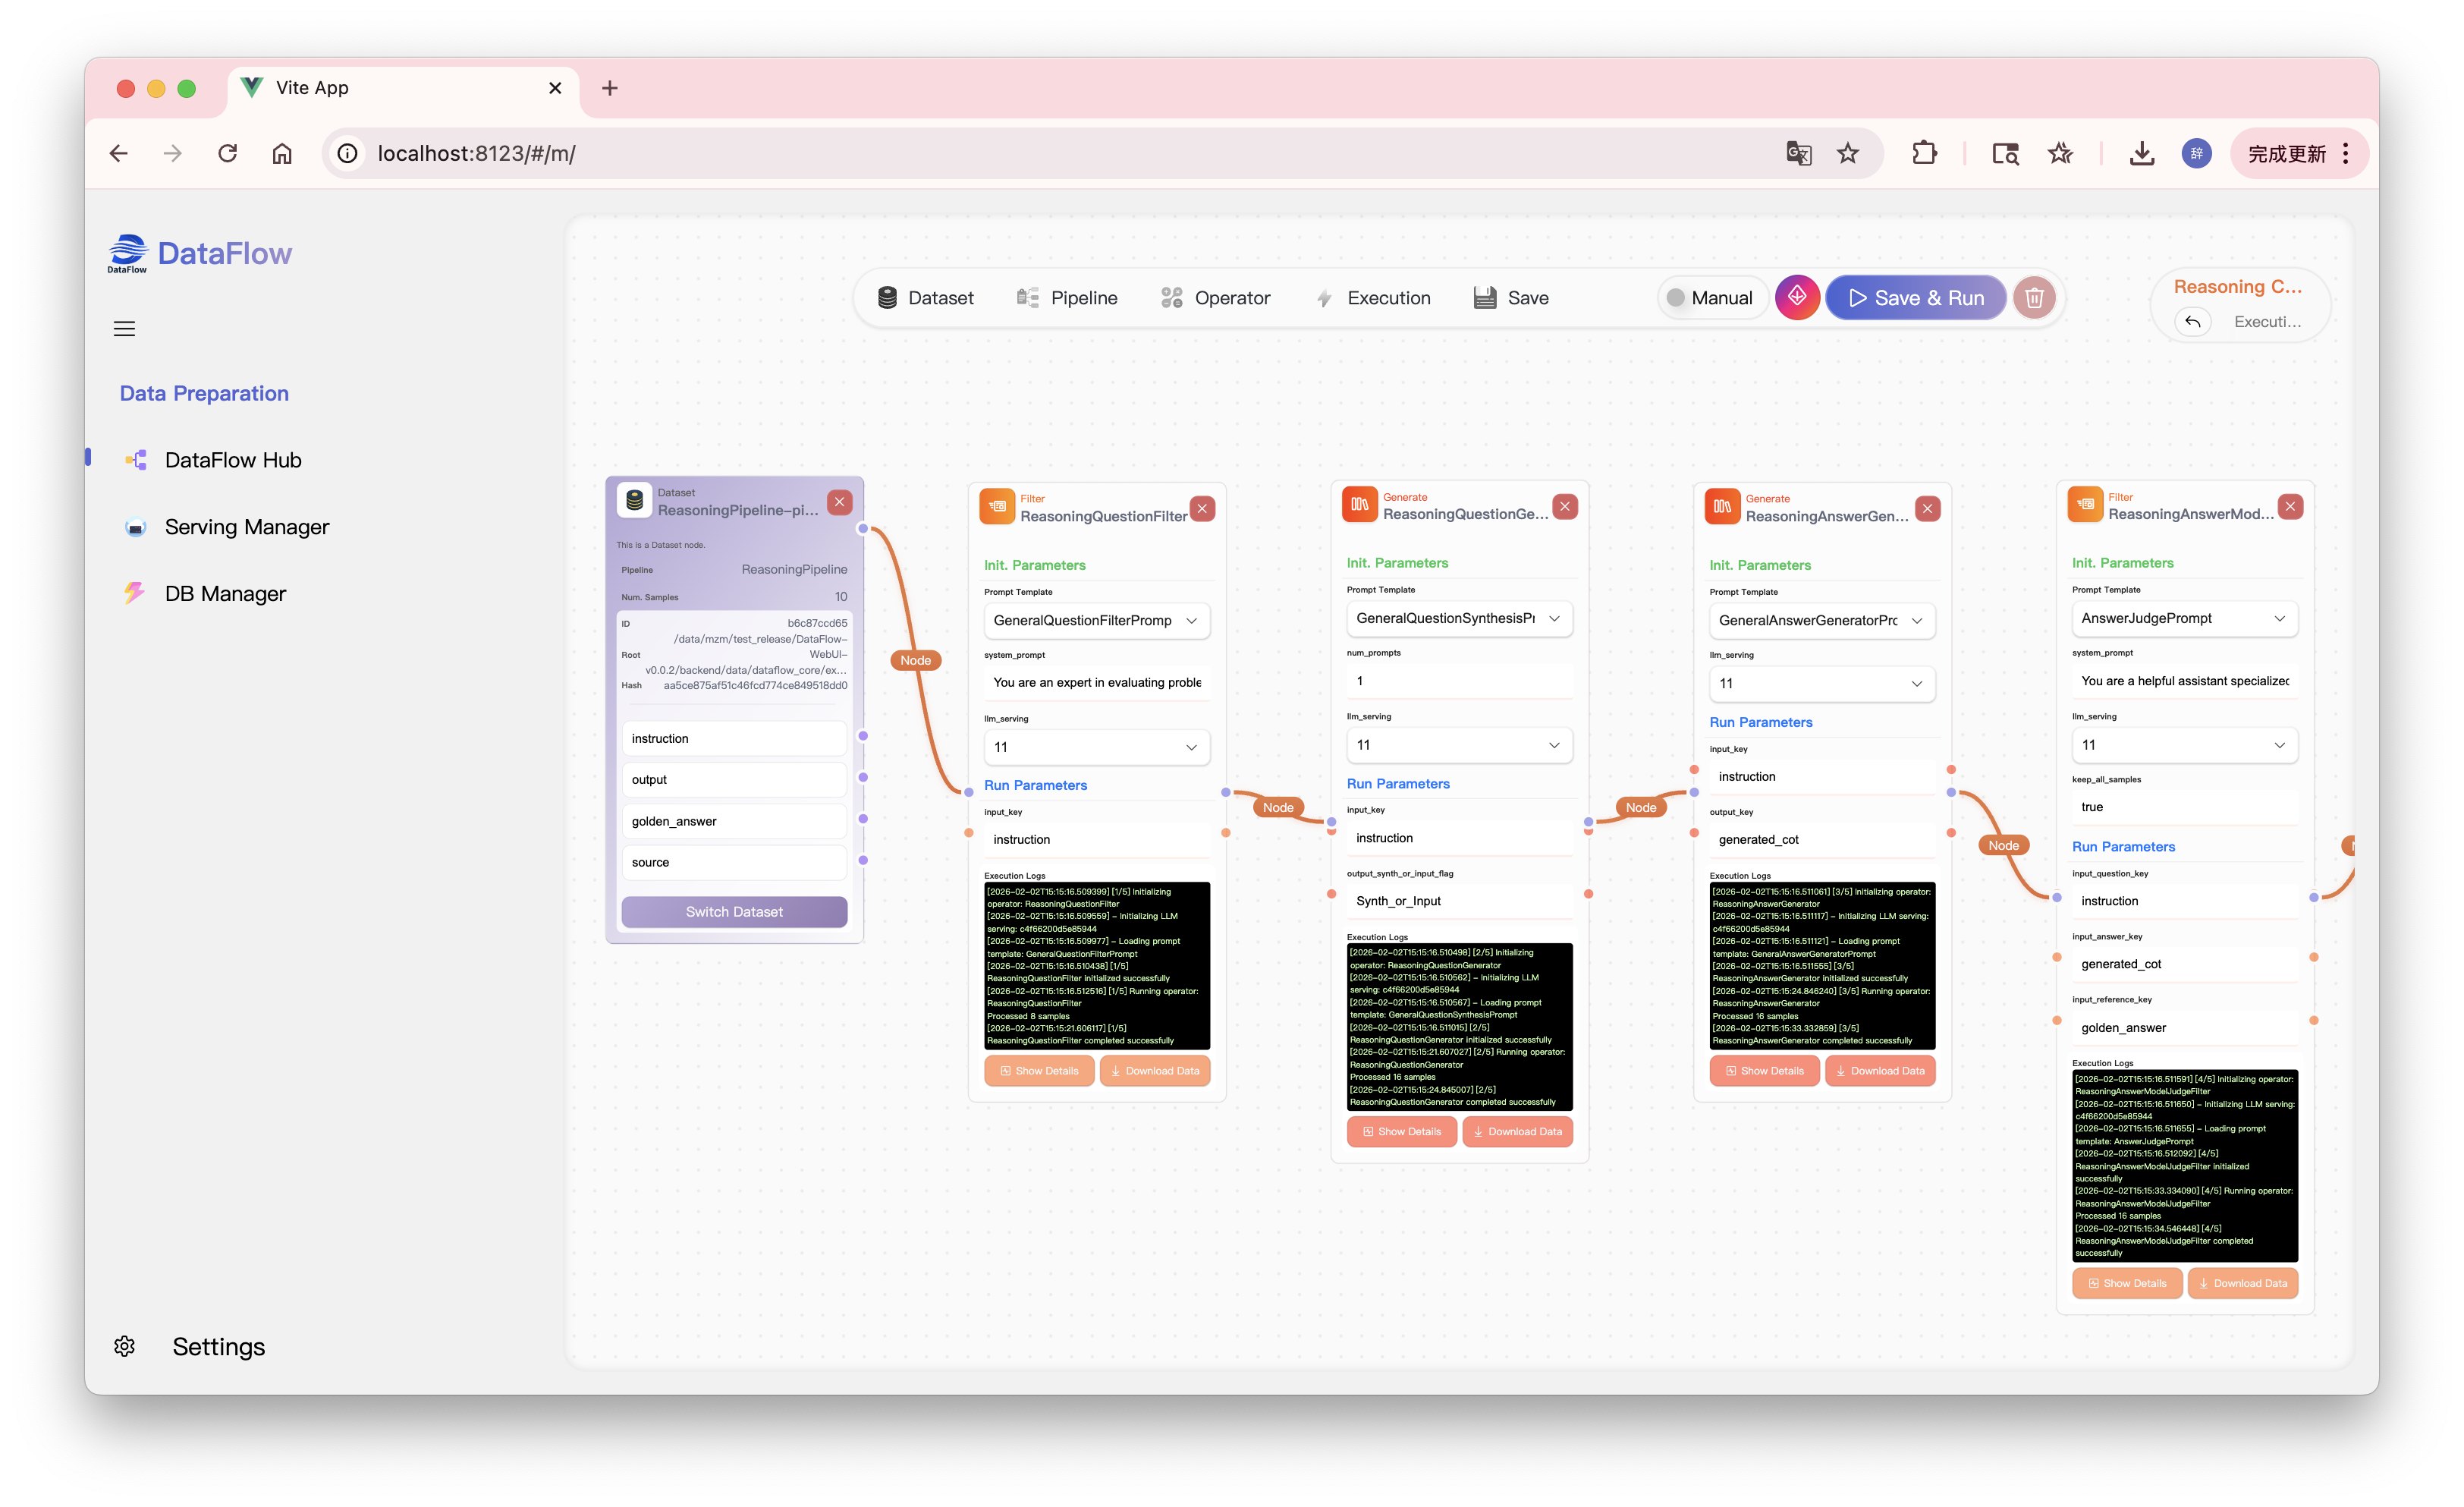Click the Switch Dataset button
Viewport: 2464px width, 1507px height.
(x=734, y=911)
